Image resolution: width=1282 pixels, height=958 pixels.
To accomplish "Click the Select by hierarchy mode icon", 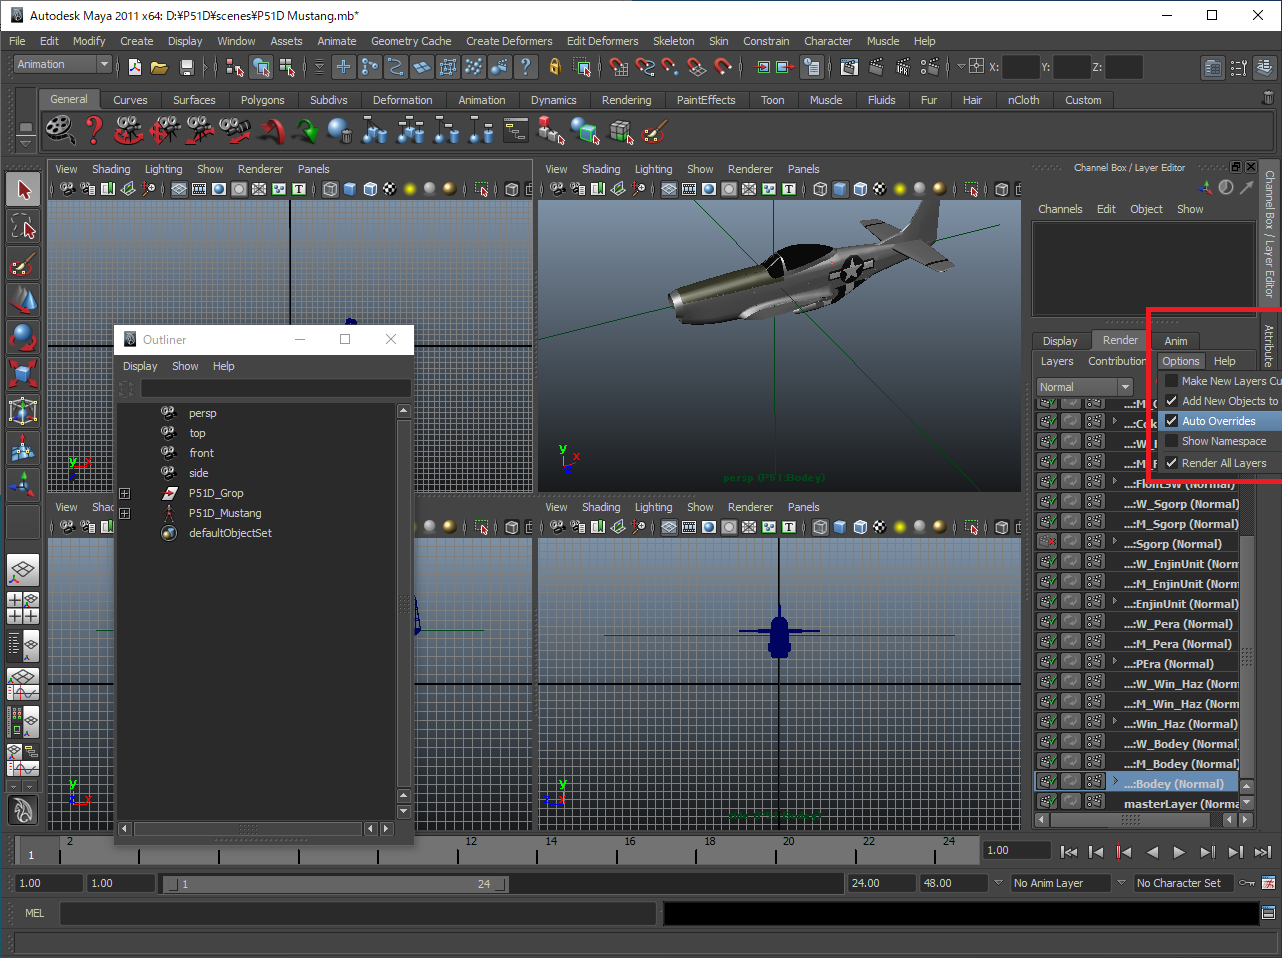I will pos(235,67).
